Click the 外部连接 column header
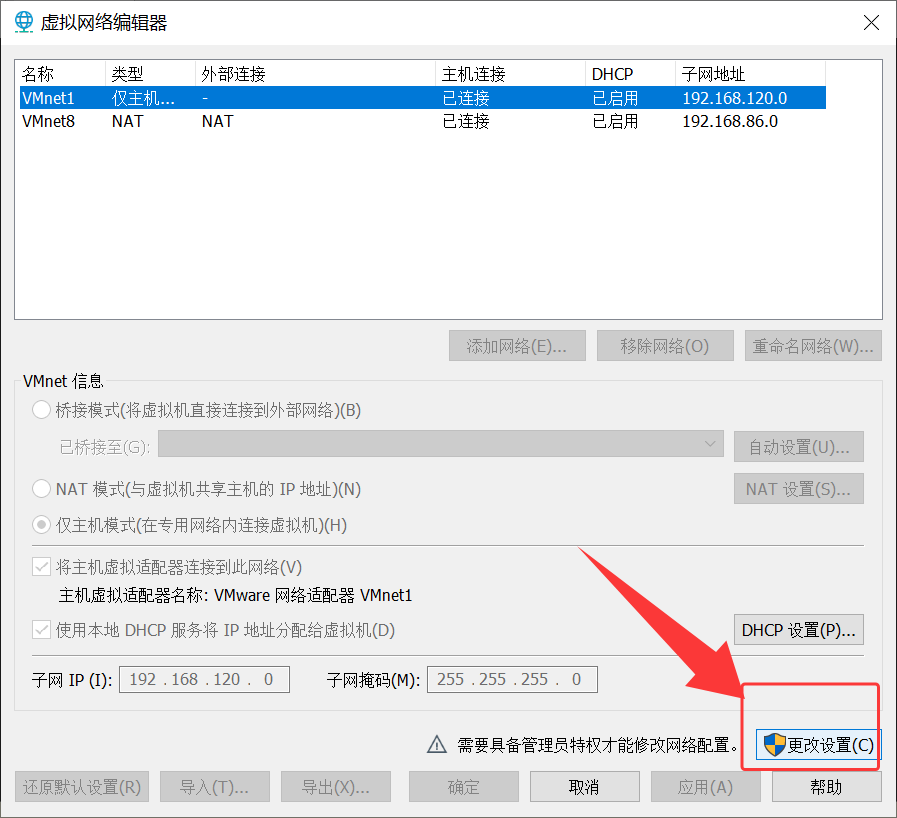 [x=315, y=74]
